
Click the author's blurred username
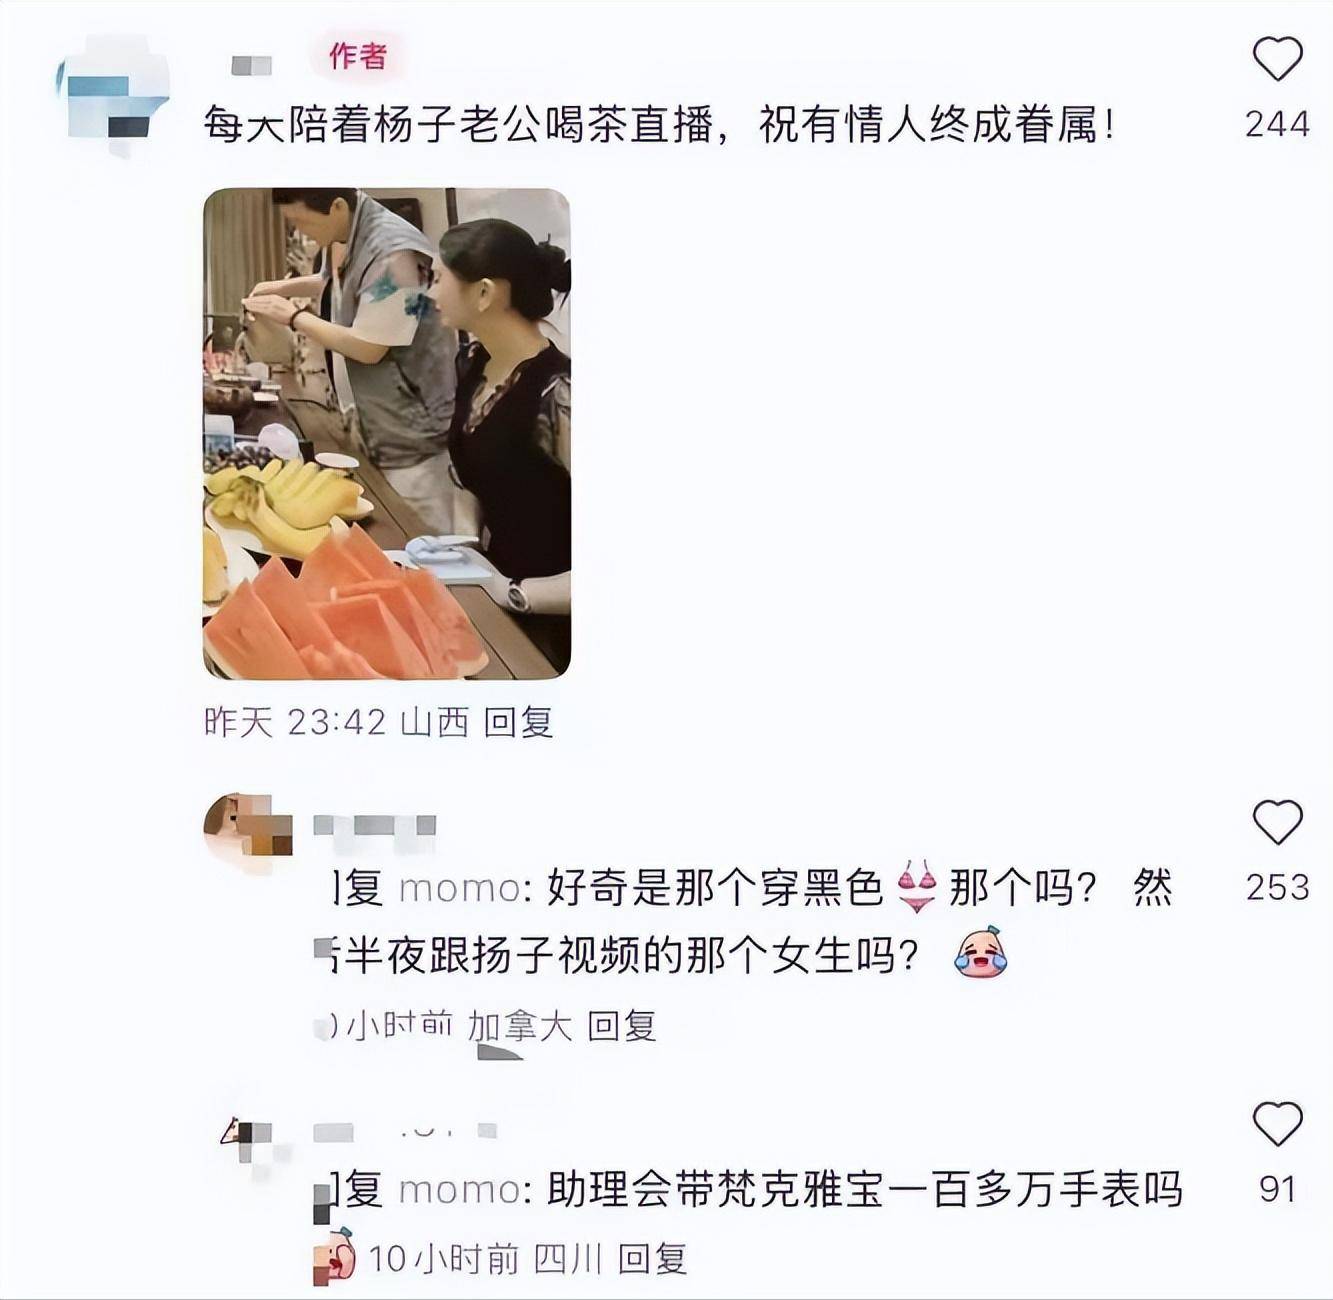point(252,65)
